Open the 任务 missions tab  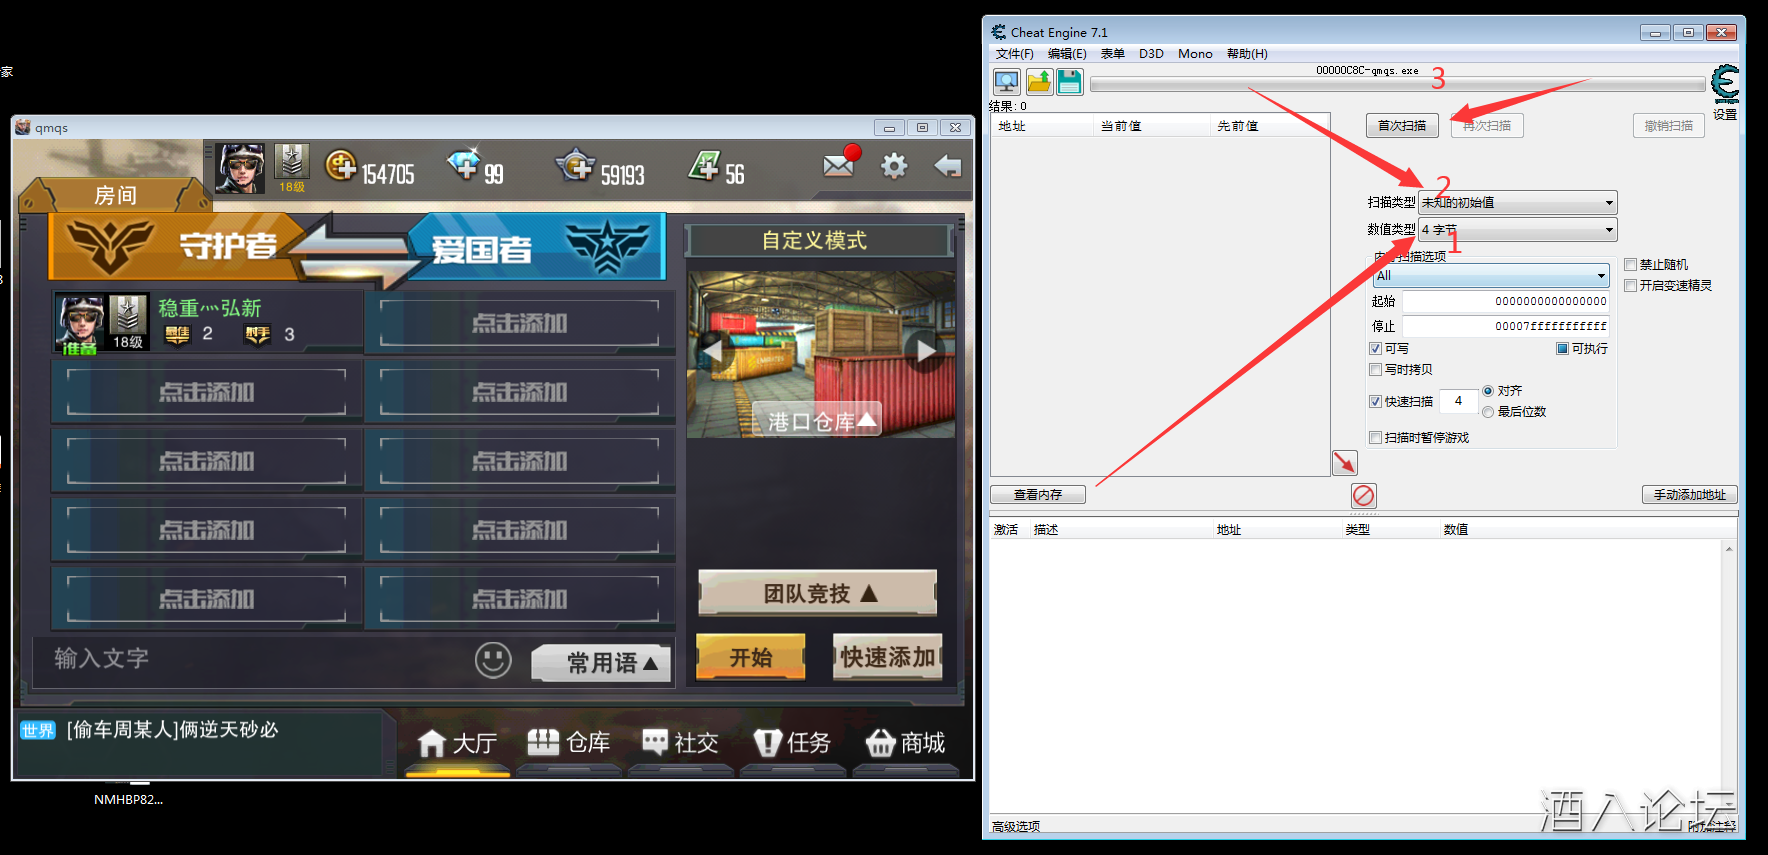click(x=793, y=743)
